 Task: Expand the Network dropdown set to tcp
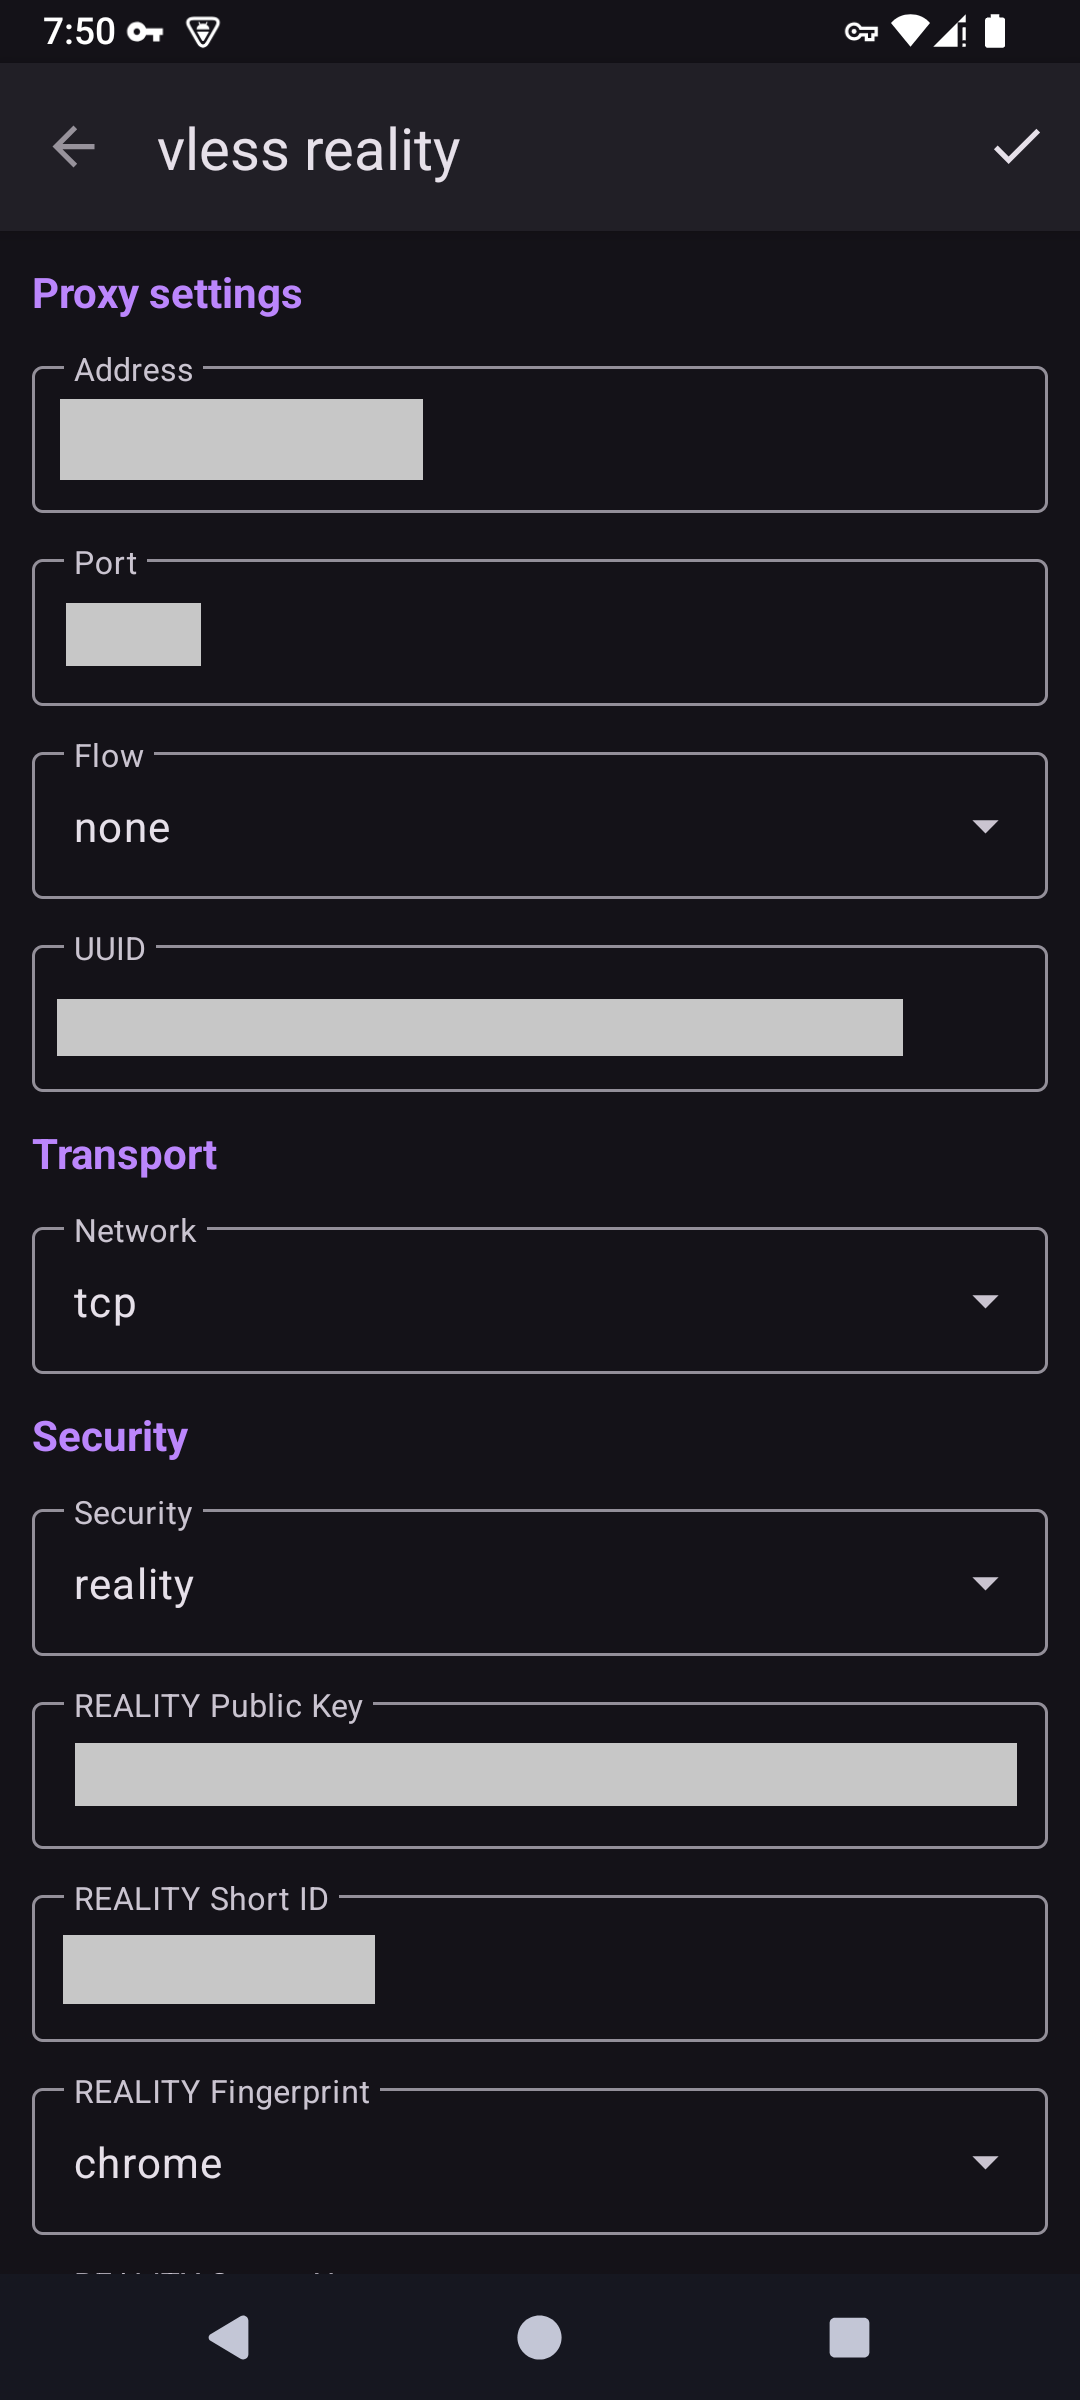coord(540,1301)
